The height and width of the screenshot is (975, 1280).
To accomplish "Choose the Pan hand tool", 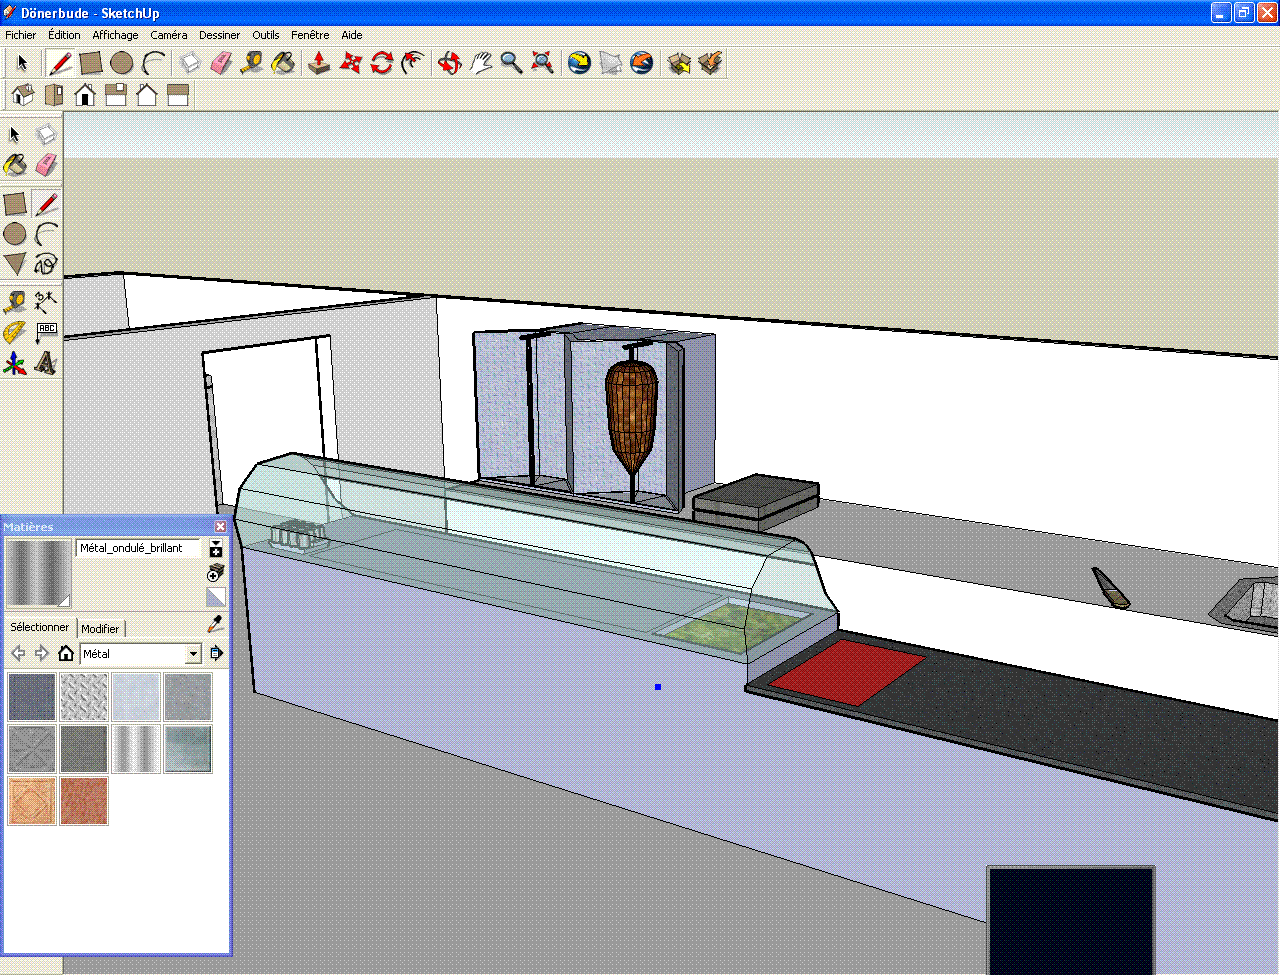I will tap(481, 63).
